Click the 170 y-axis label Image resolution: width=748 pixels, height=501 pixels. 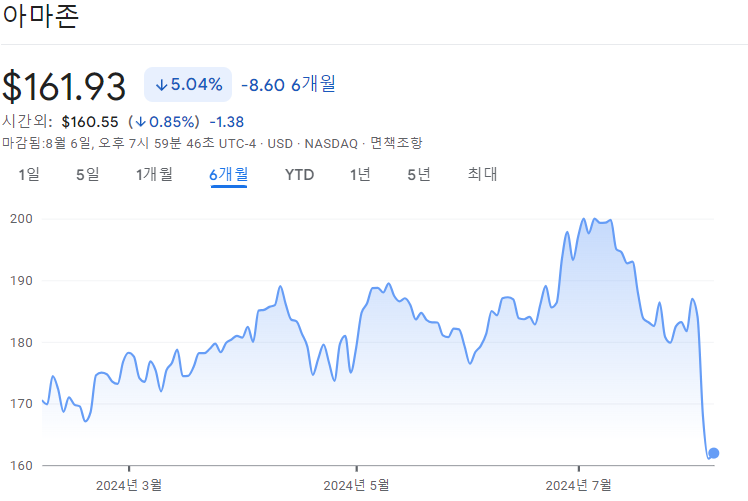coord(21,404)
